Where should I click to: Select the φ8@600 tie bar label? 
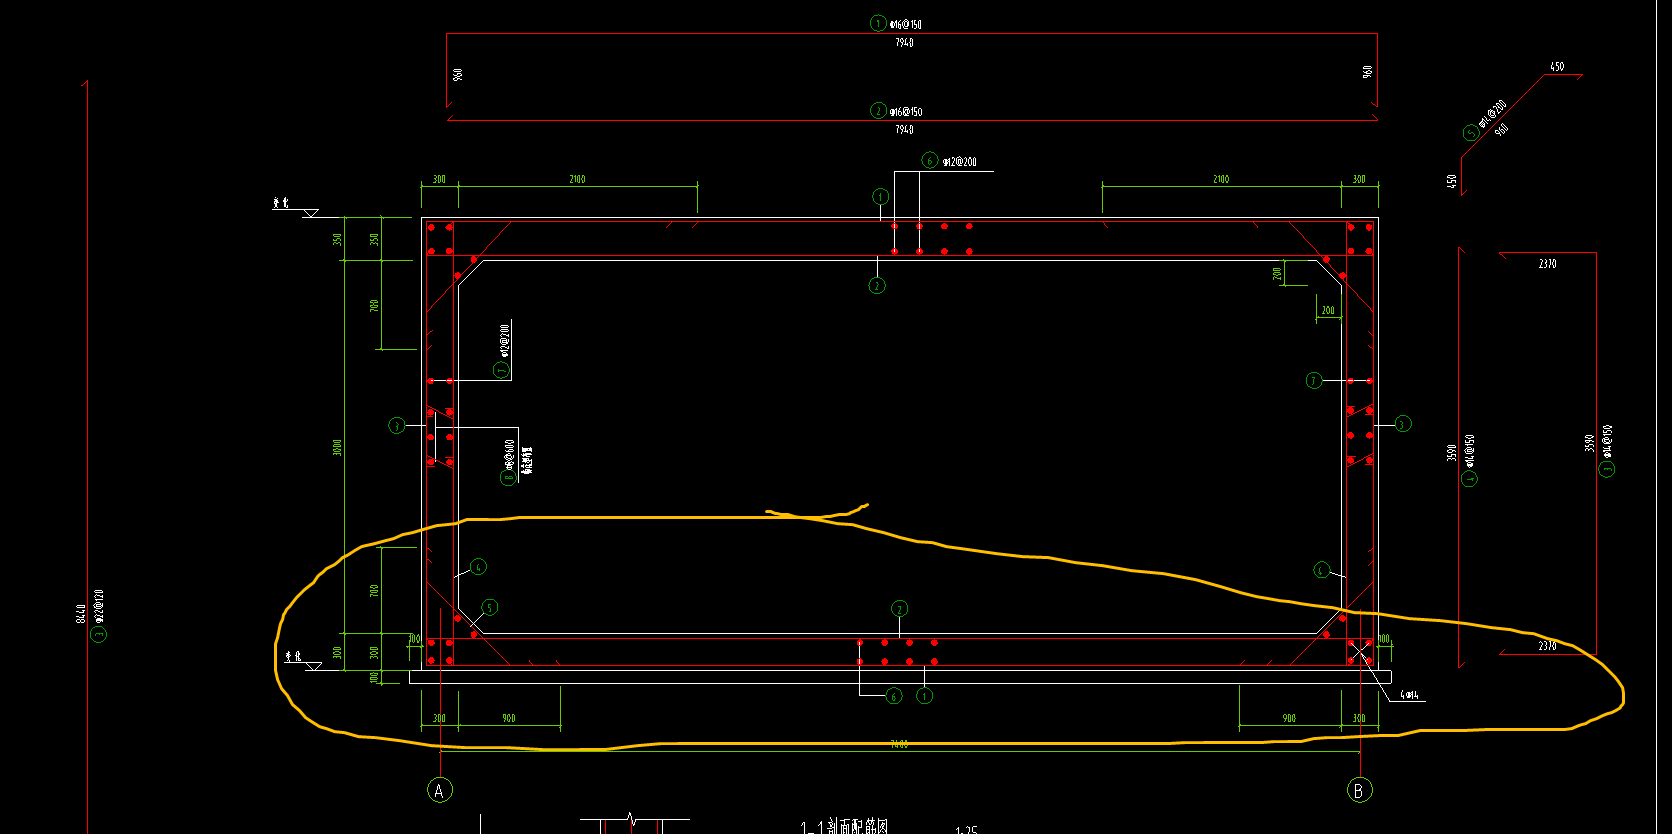[x=509, y=454]
